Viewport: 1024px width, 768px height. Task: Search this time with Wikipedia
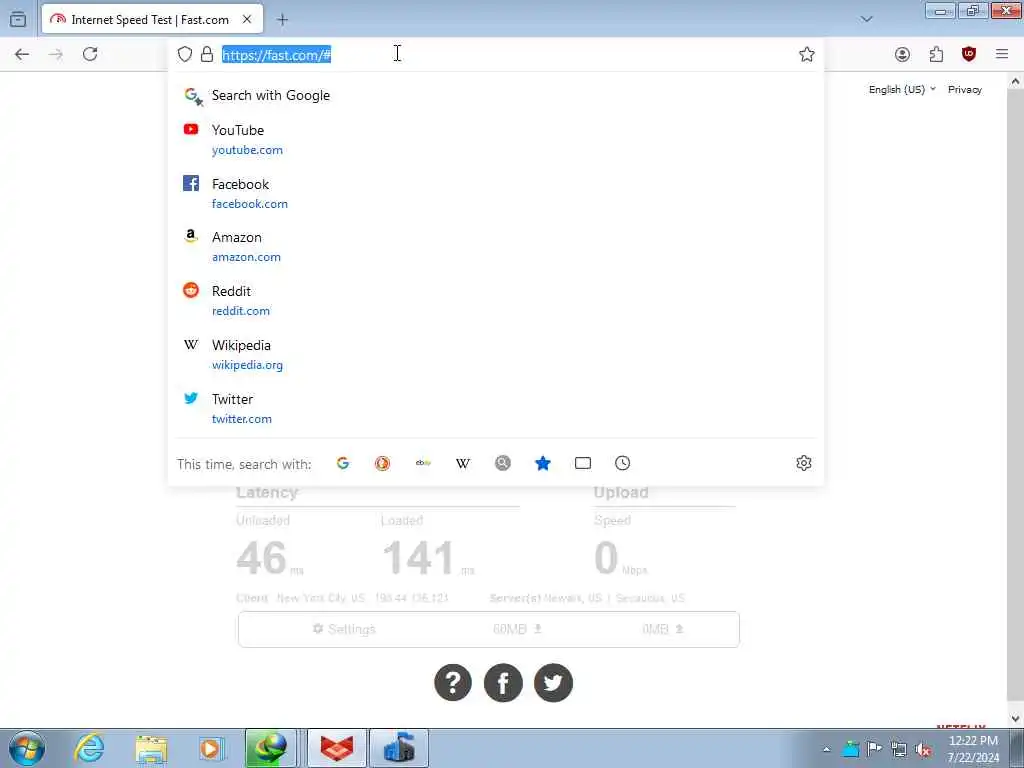tap(463, 463)
